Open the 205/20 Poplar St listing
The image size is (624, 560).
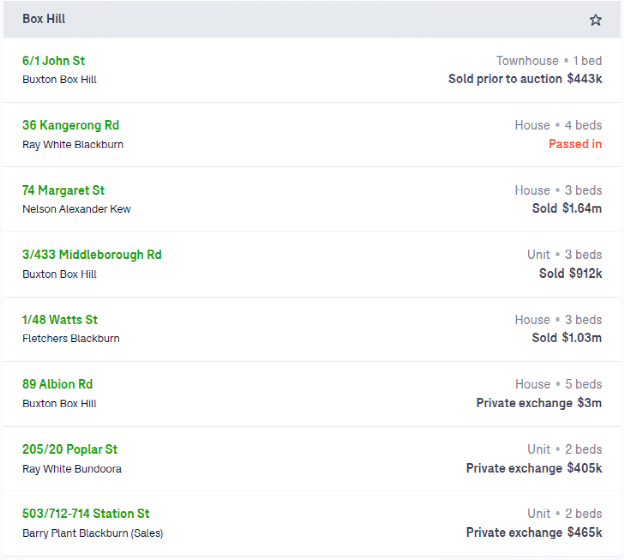pos(70,449)
